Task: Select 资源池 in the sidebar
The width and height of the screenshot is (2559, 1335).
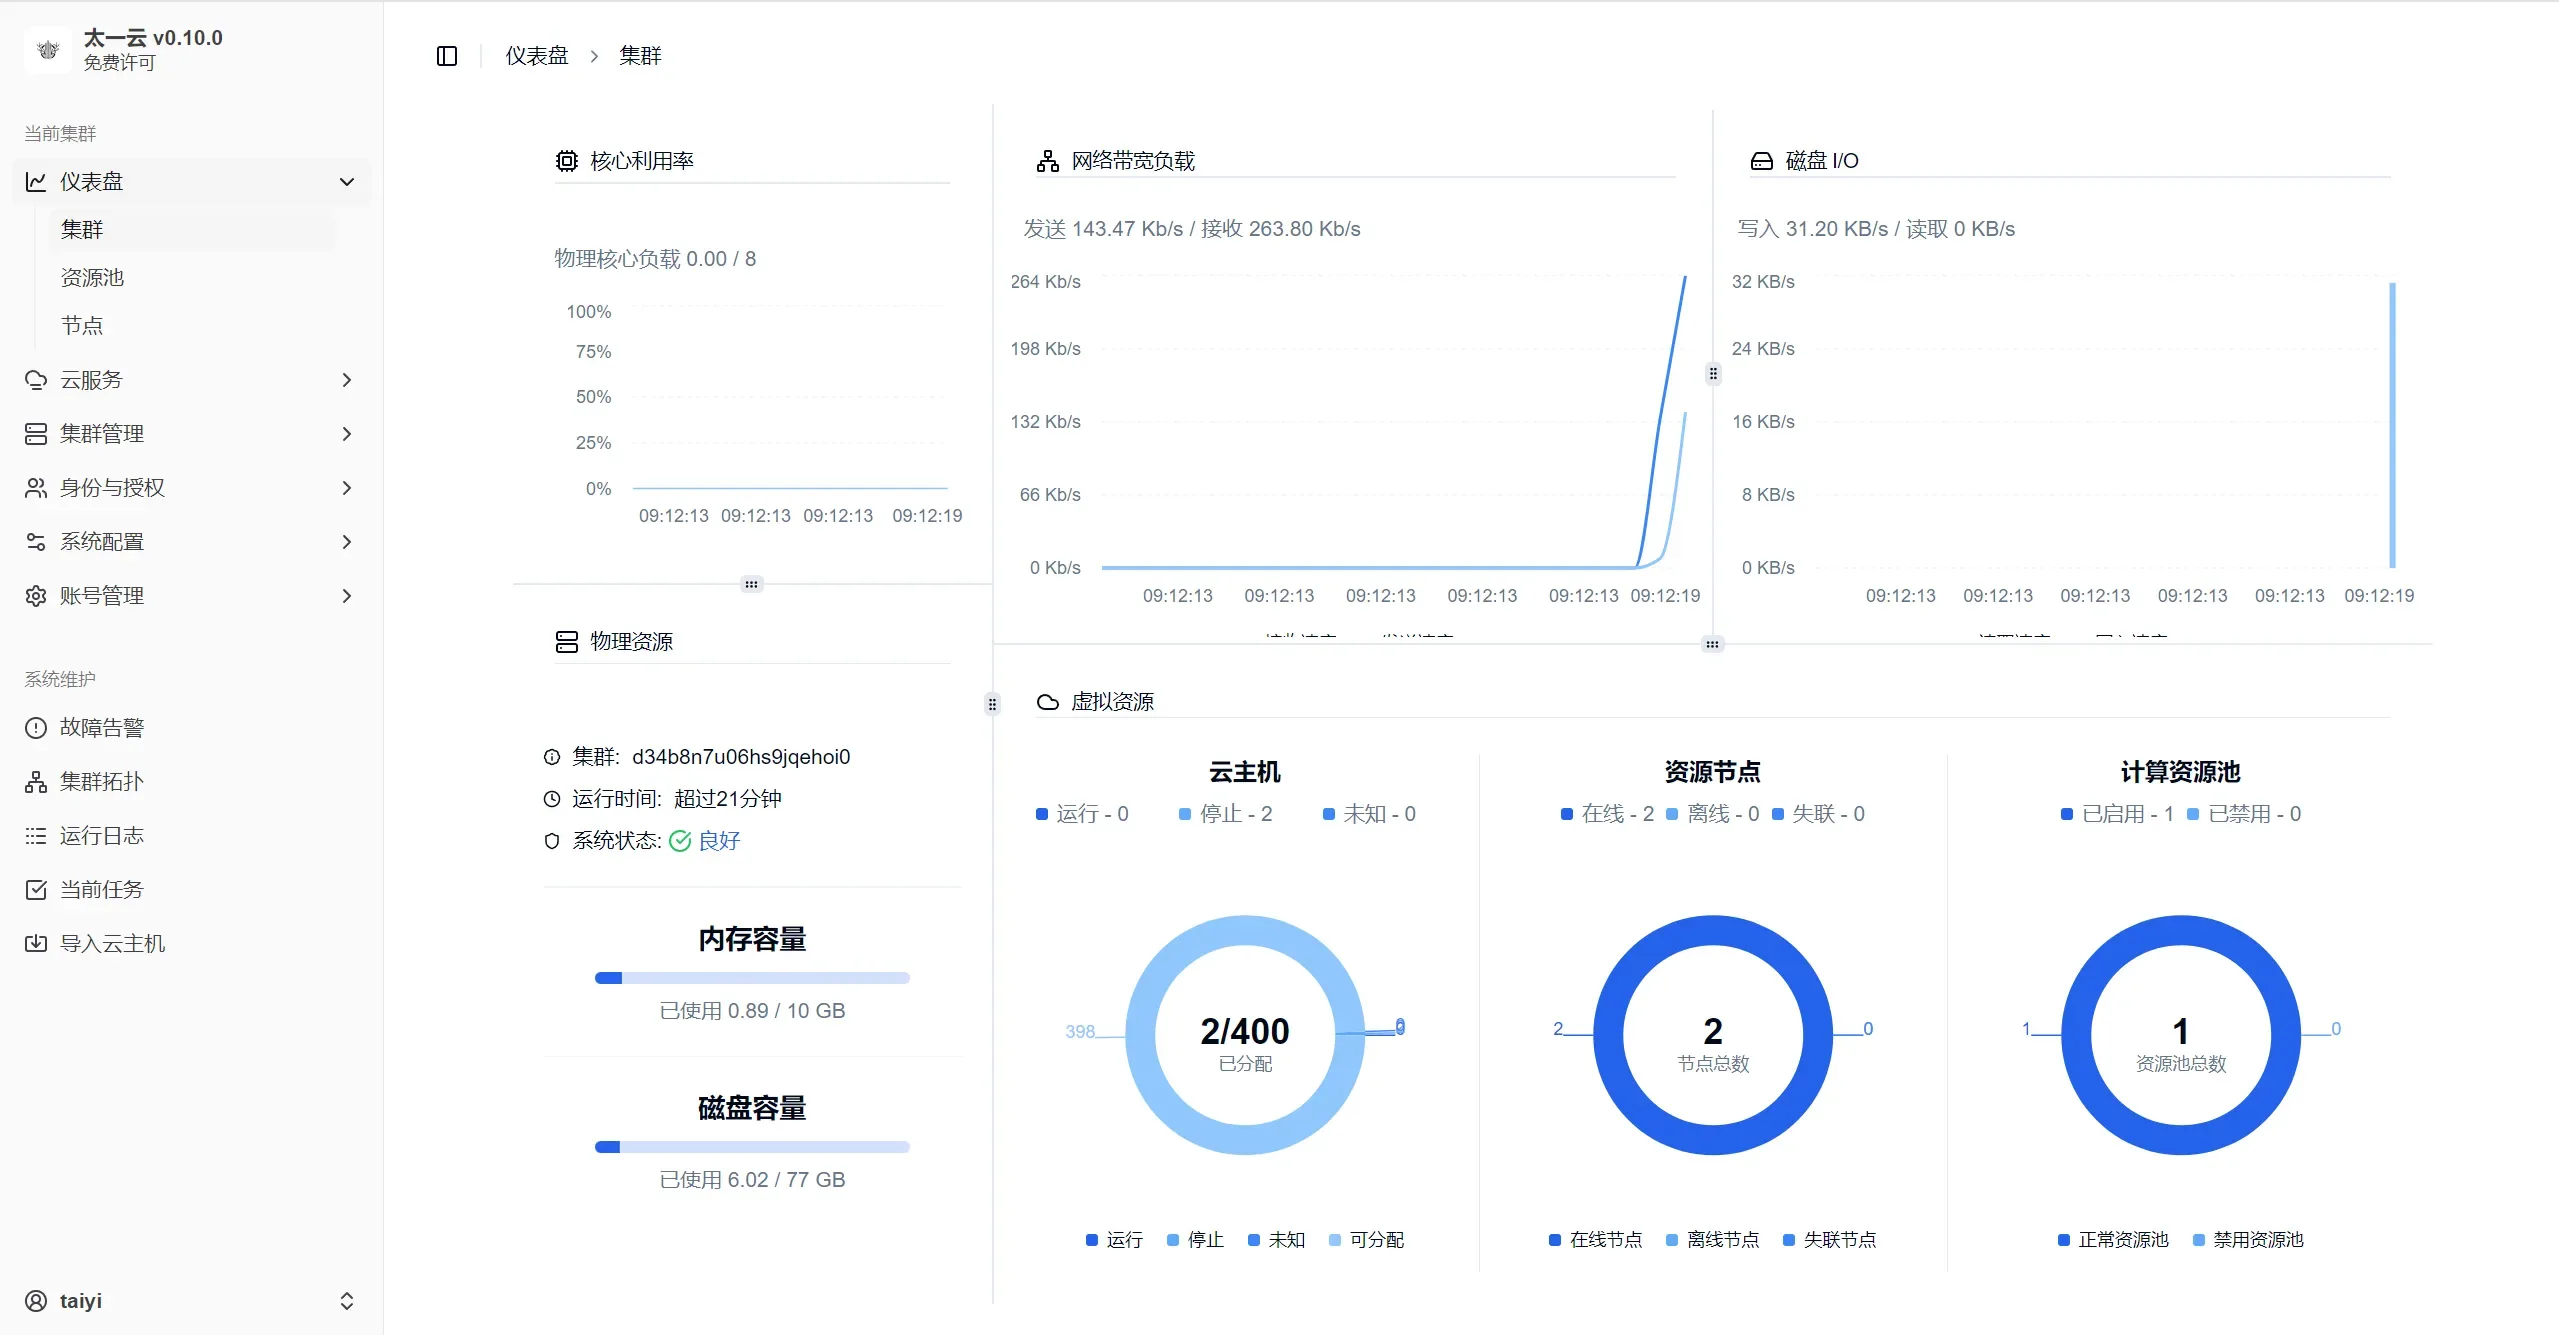Action: click(x=92, y=278)
